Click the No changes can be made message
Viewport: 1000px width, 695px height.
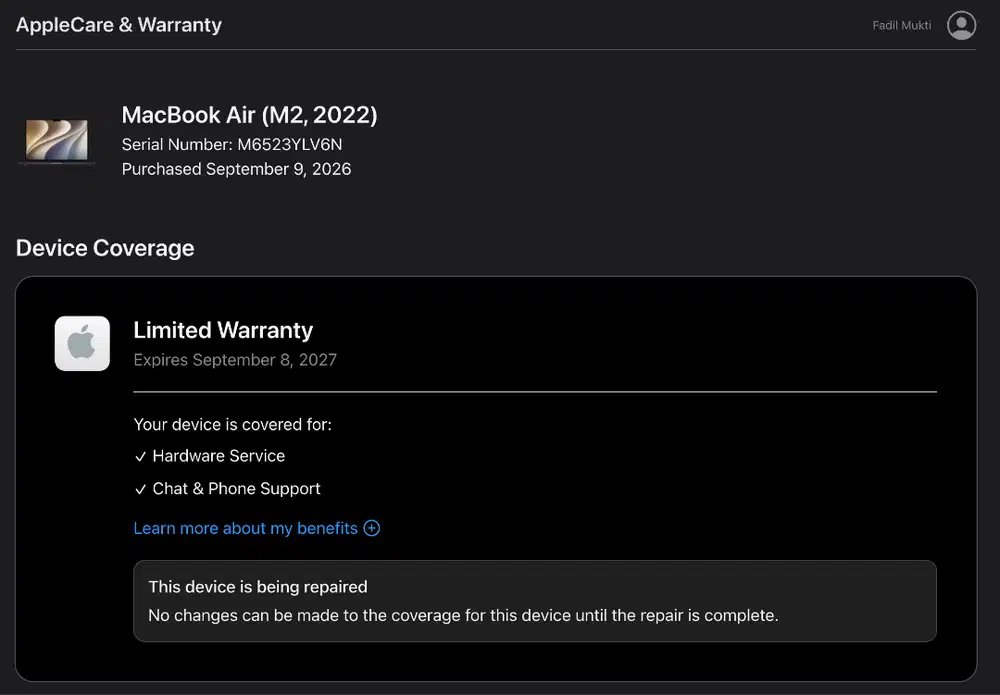[464, 615]
